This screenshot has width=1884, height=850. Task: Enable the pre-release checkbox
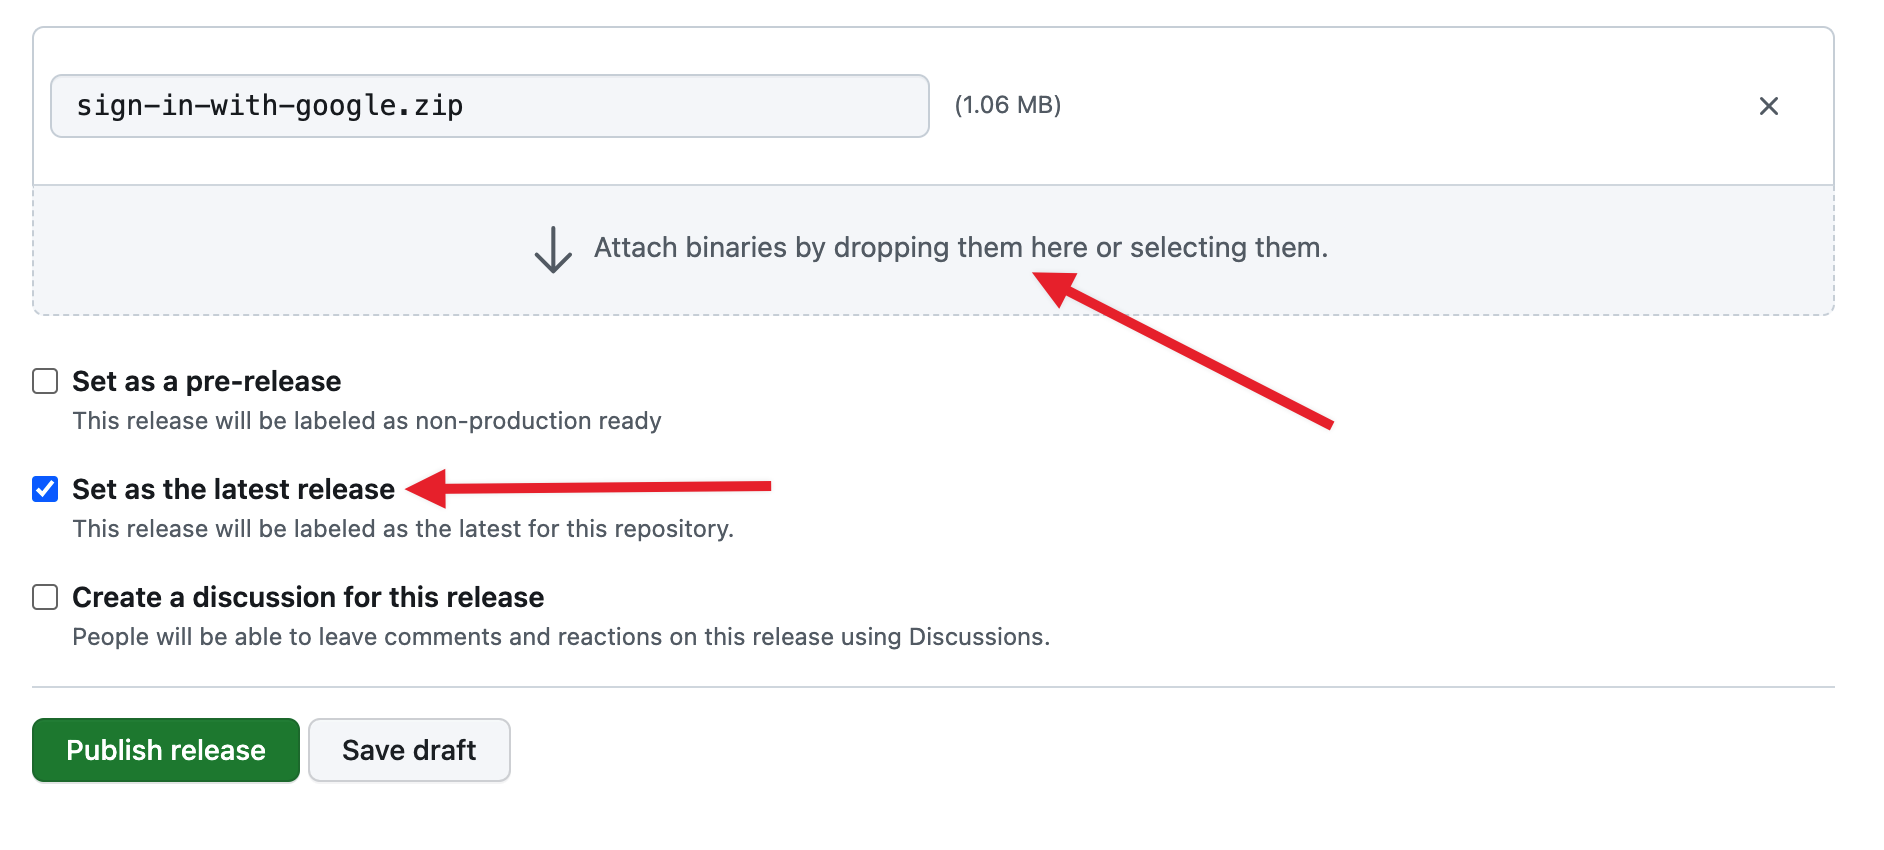(x=45, y=381)
